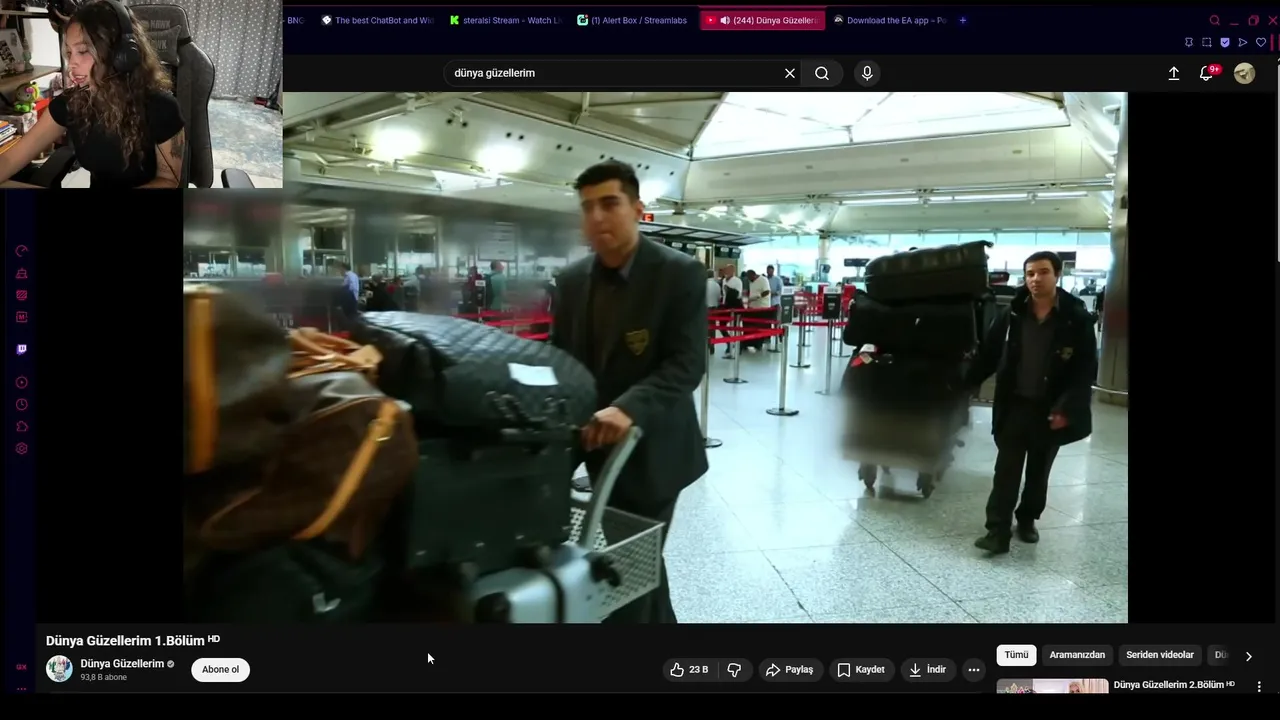
Task: Click the pin icon in browser toolbar
Action: point(1189,42)
